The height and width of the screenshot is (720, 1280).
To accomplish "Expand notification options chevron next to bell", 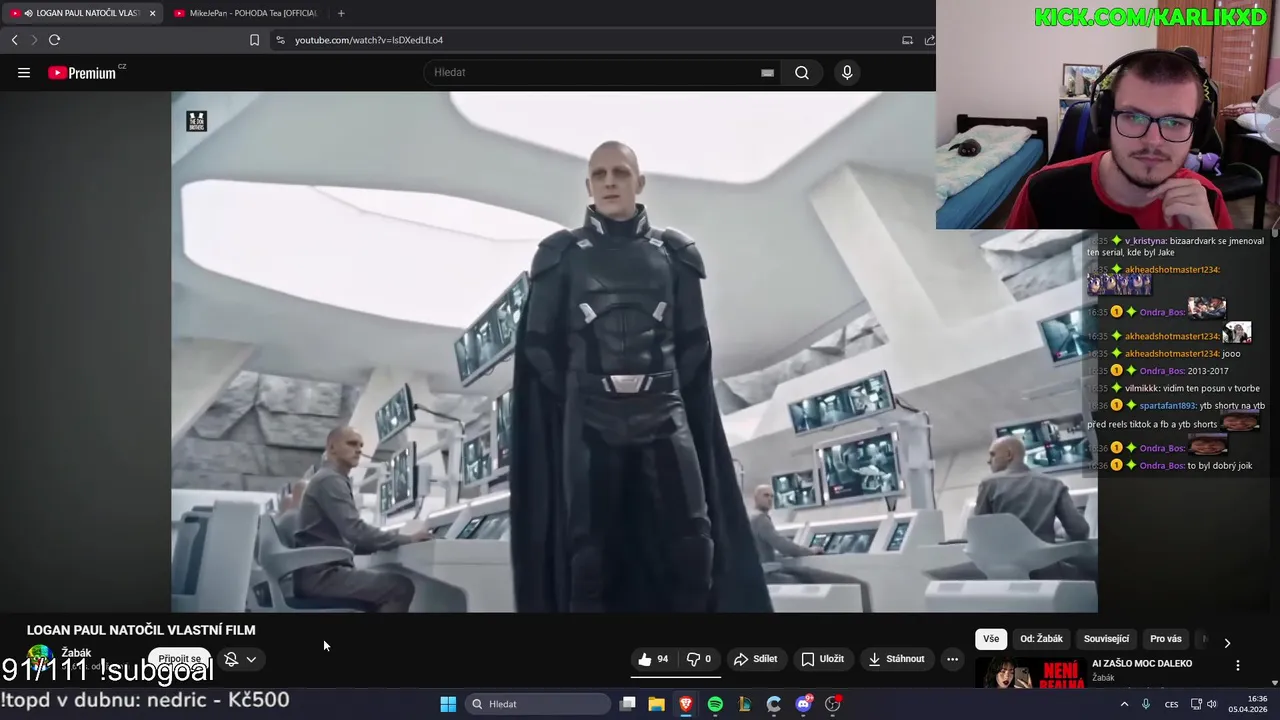I will (251, 659).
